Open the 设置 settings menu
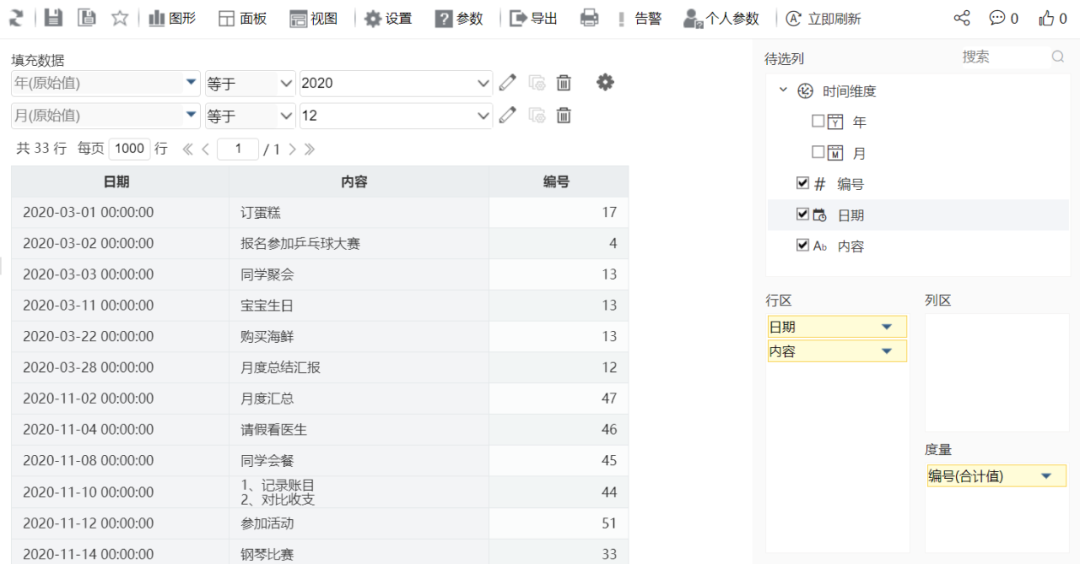 [388, 19]
